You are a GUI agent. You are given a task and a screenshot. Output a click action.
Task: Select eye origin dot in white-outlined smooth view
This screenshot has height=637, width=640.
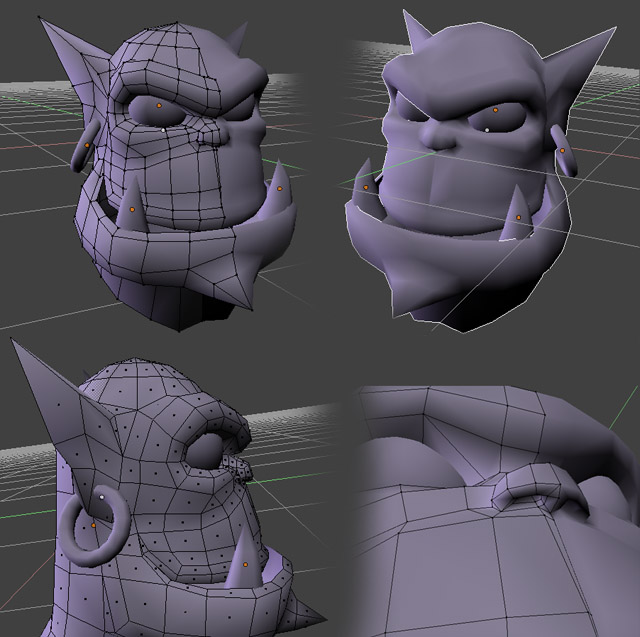coord(496,110)
